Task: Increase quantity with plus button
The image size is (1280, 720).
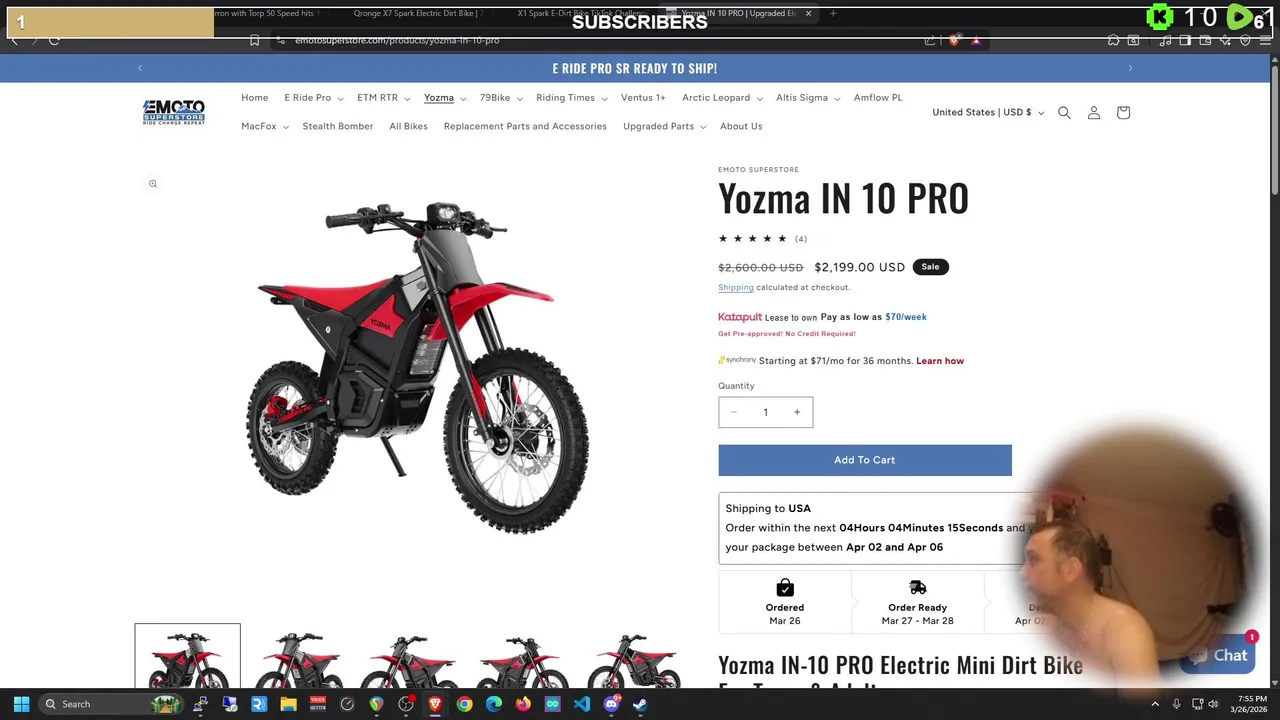Action: point(797,412)
